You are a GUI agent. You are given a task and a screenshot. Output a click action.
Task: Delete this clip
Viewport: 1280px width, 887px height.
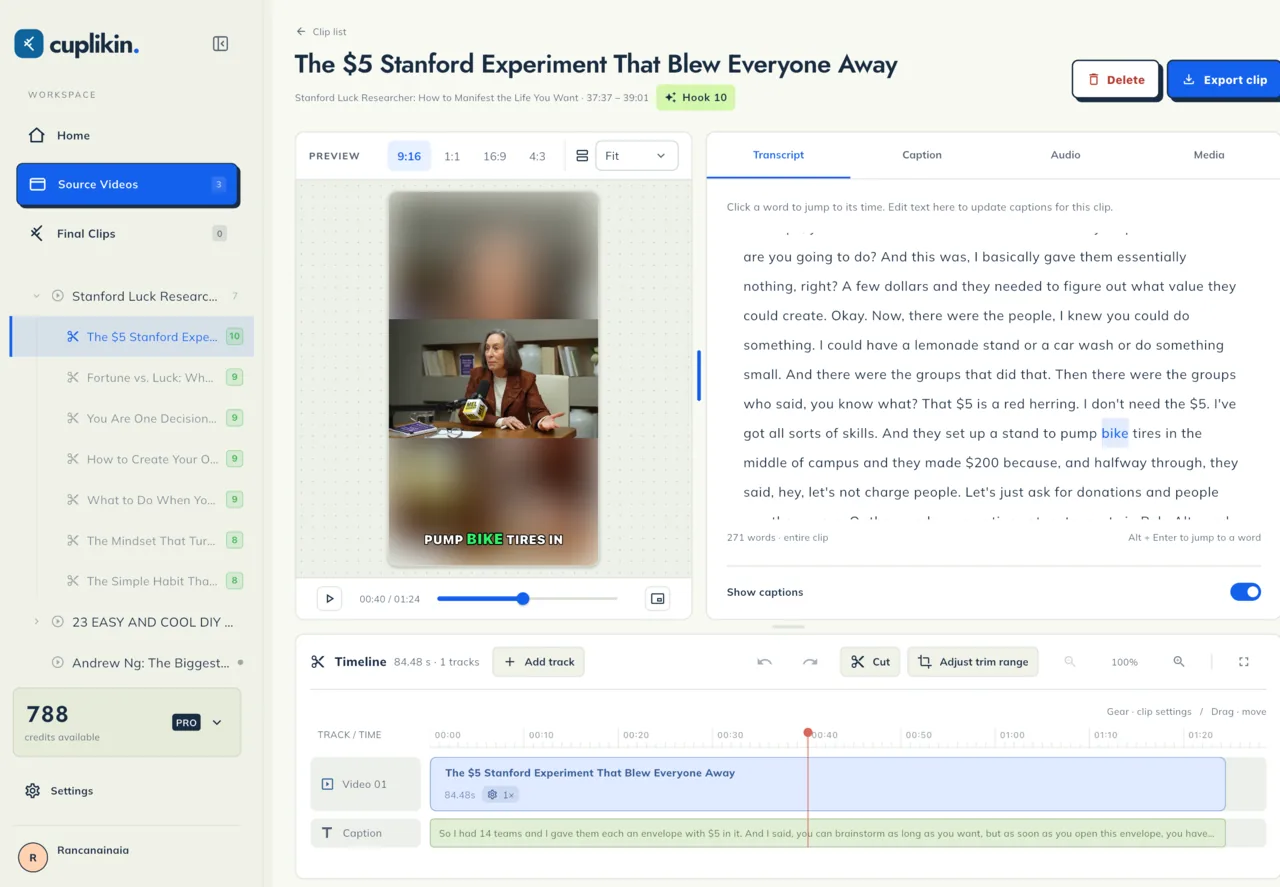click(x=1116, y=80)
